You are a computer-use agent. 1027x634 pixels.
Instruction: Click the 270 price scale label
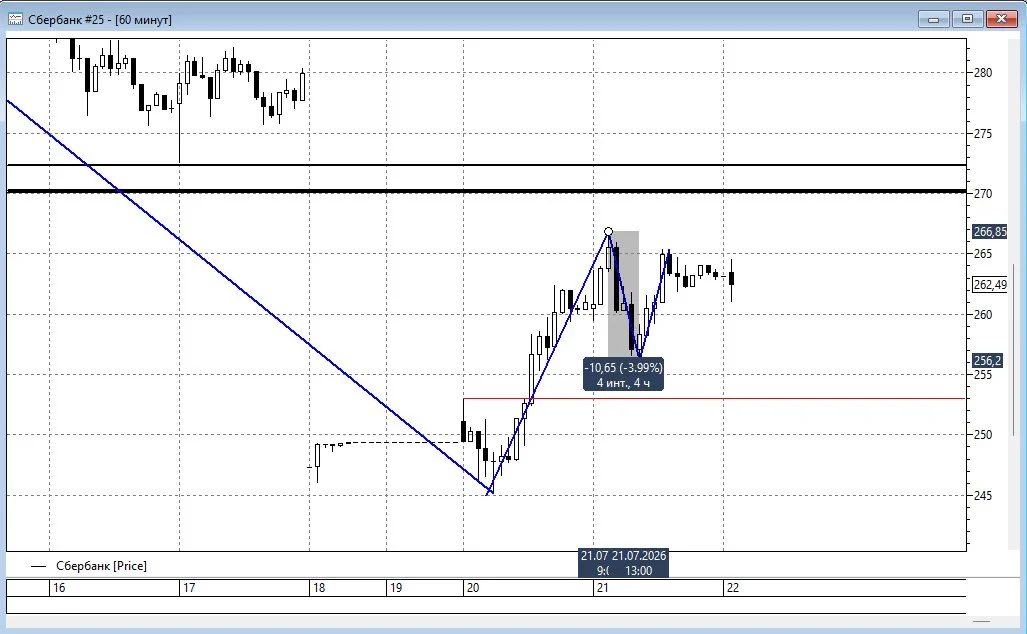(983, 194)
